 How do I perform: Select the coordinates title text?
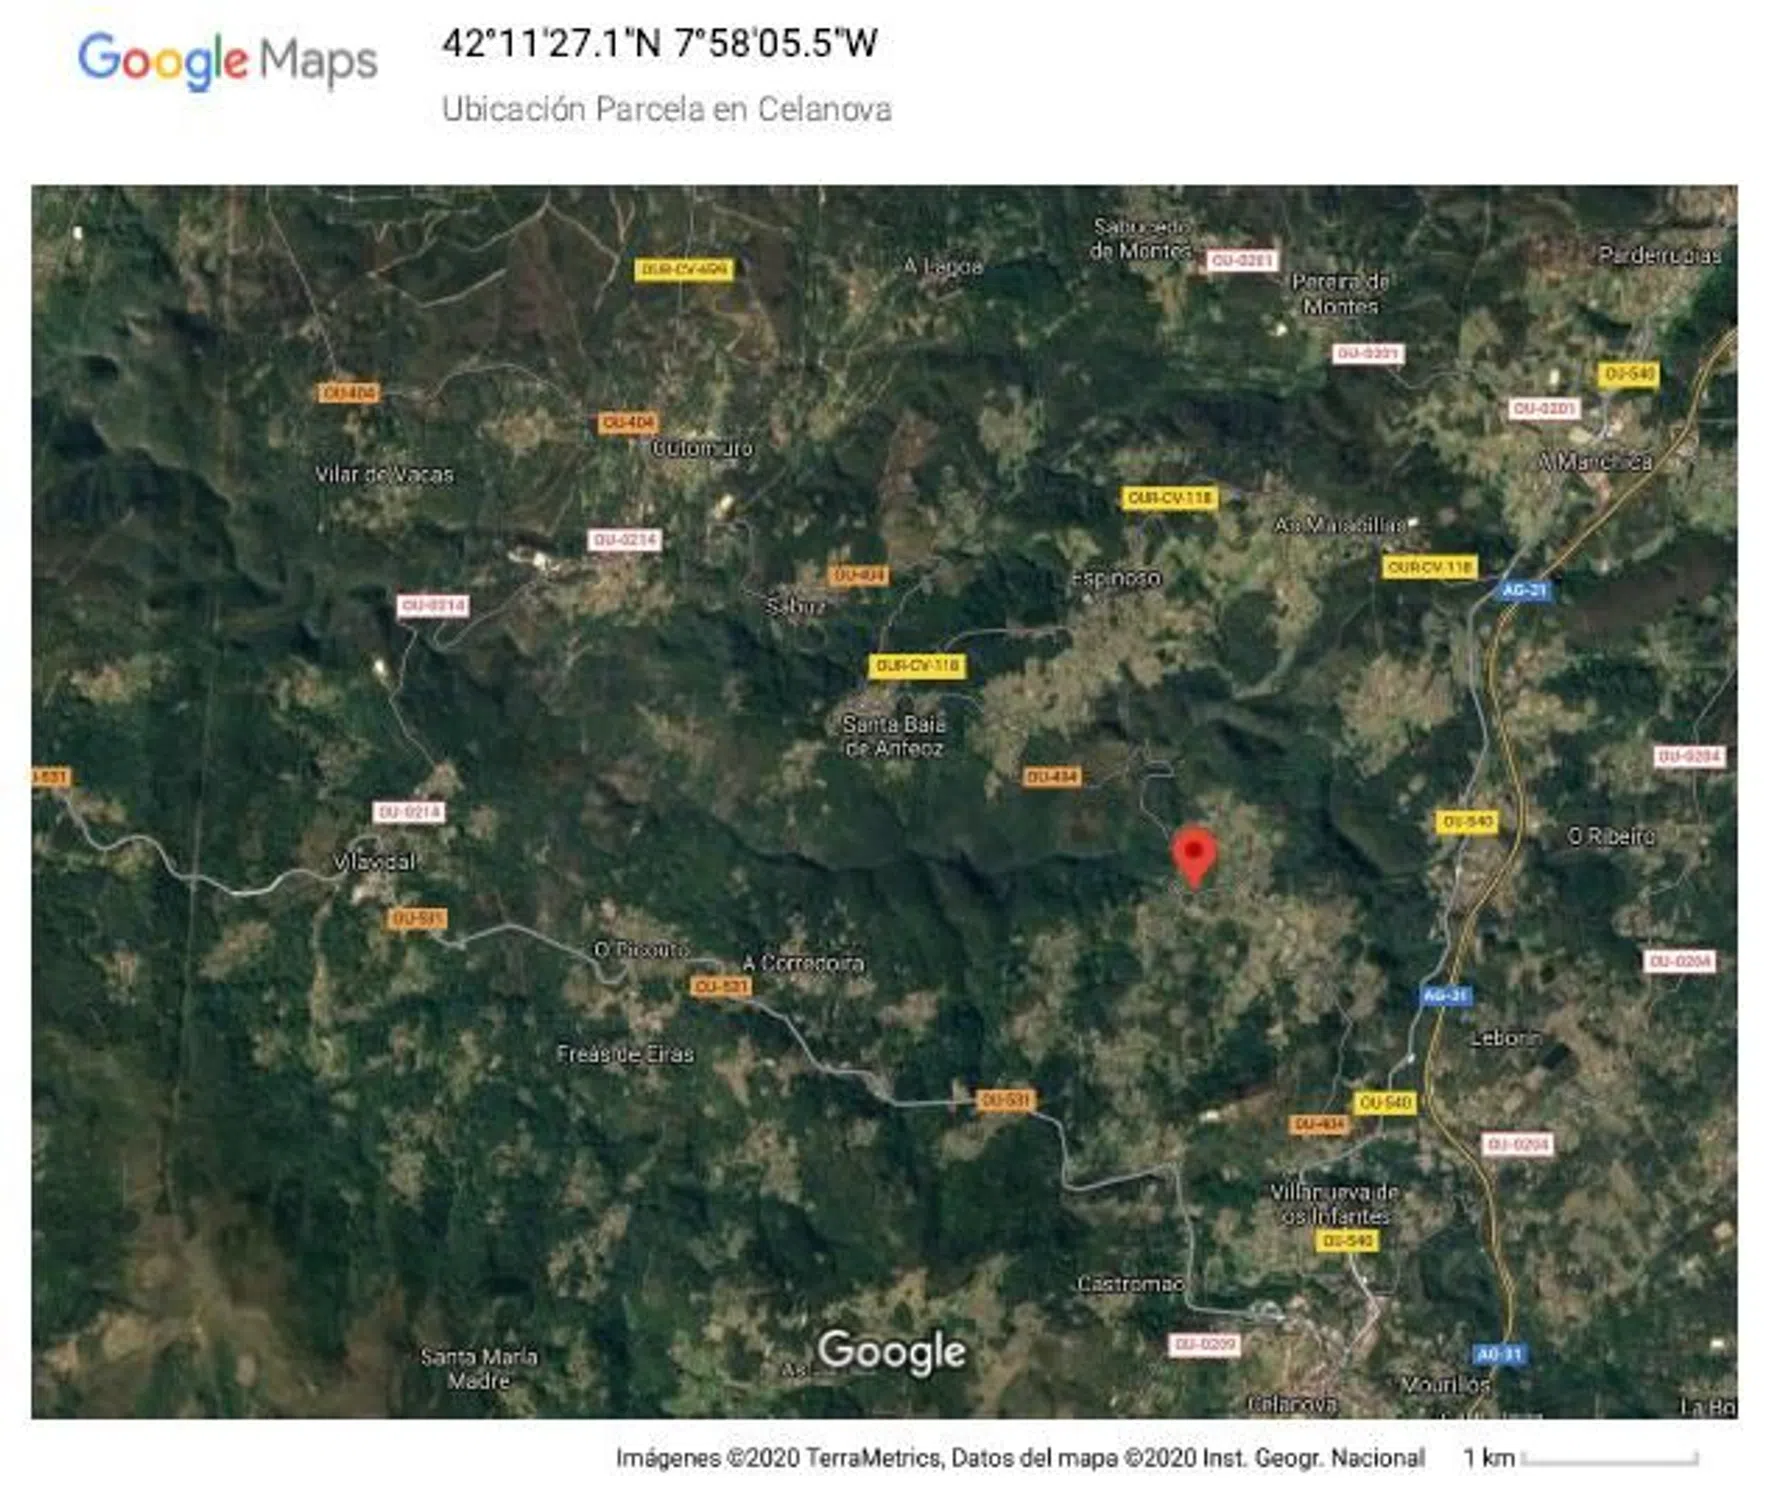point(660,44)
